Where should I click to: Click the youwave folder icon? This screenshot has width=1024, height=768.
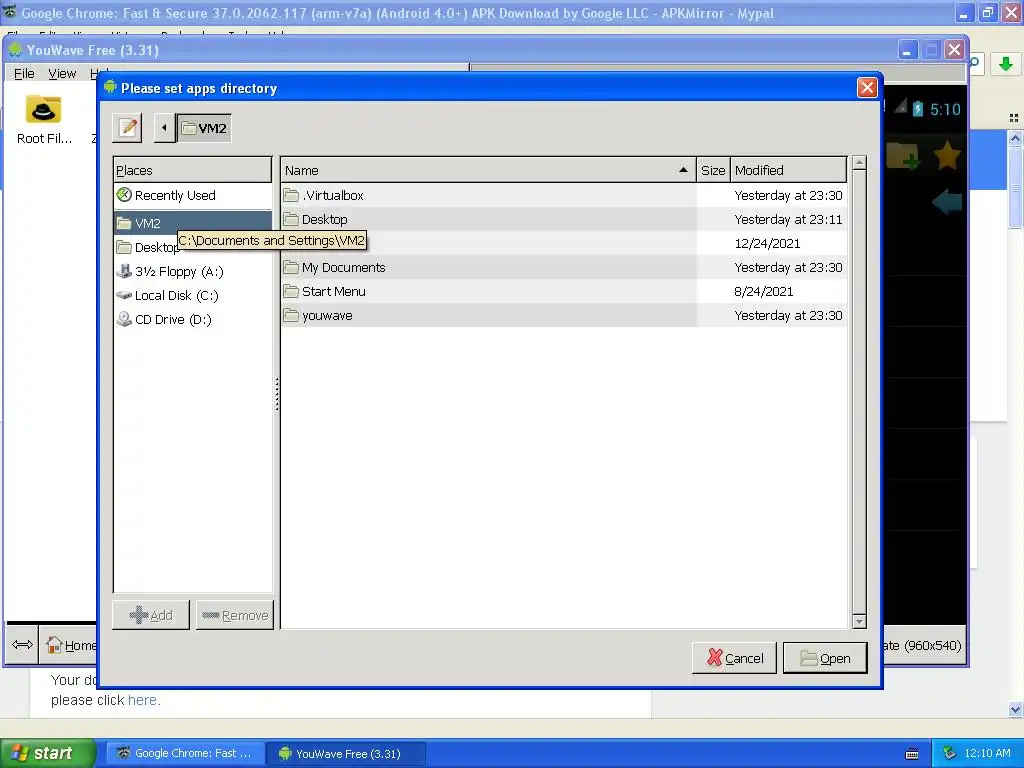291,315
